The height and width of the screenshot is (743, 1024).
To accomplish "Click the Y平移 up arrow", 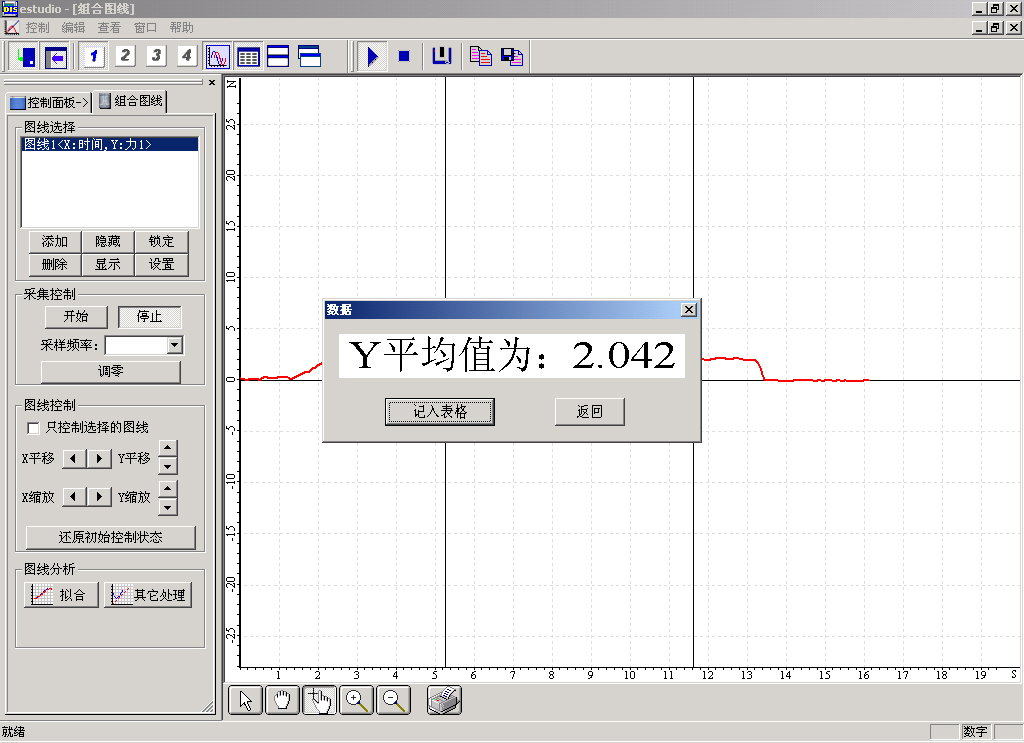I will 168,449.
